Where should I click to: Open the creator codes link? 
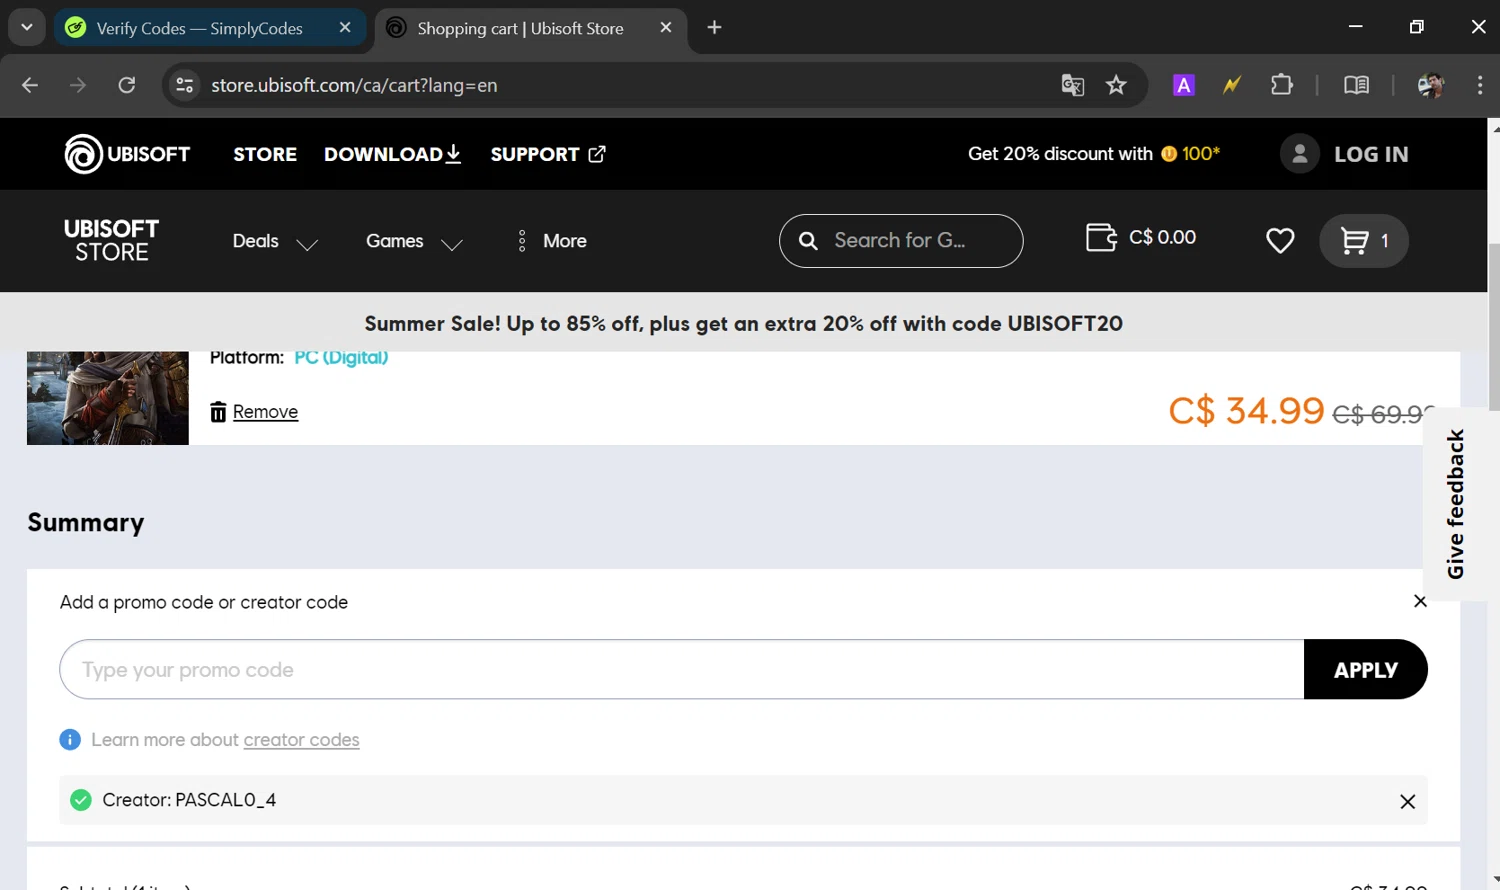pyautogui.click(x=301, y=740)
